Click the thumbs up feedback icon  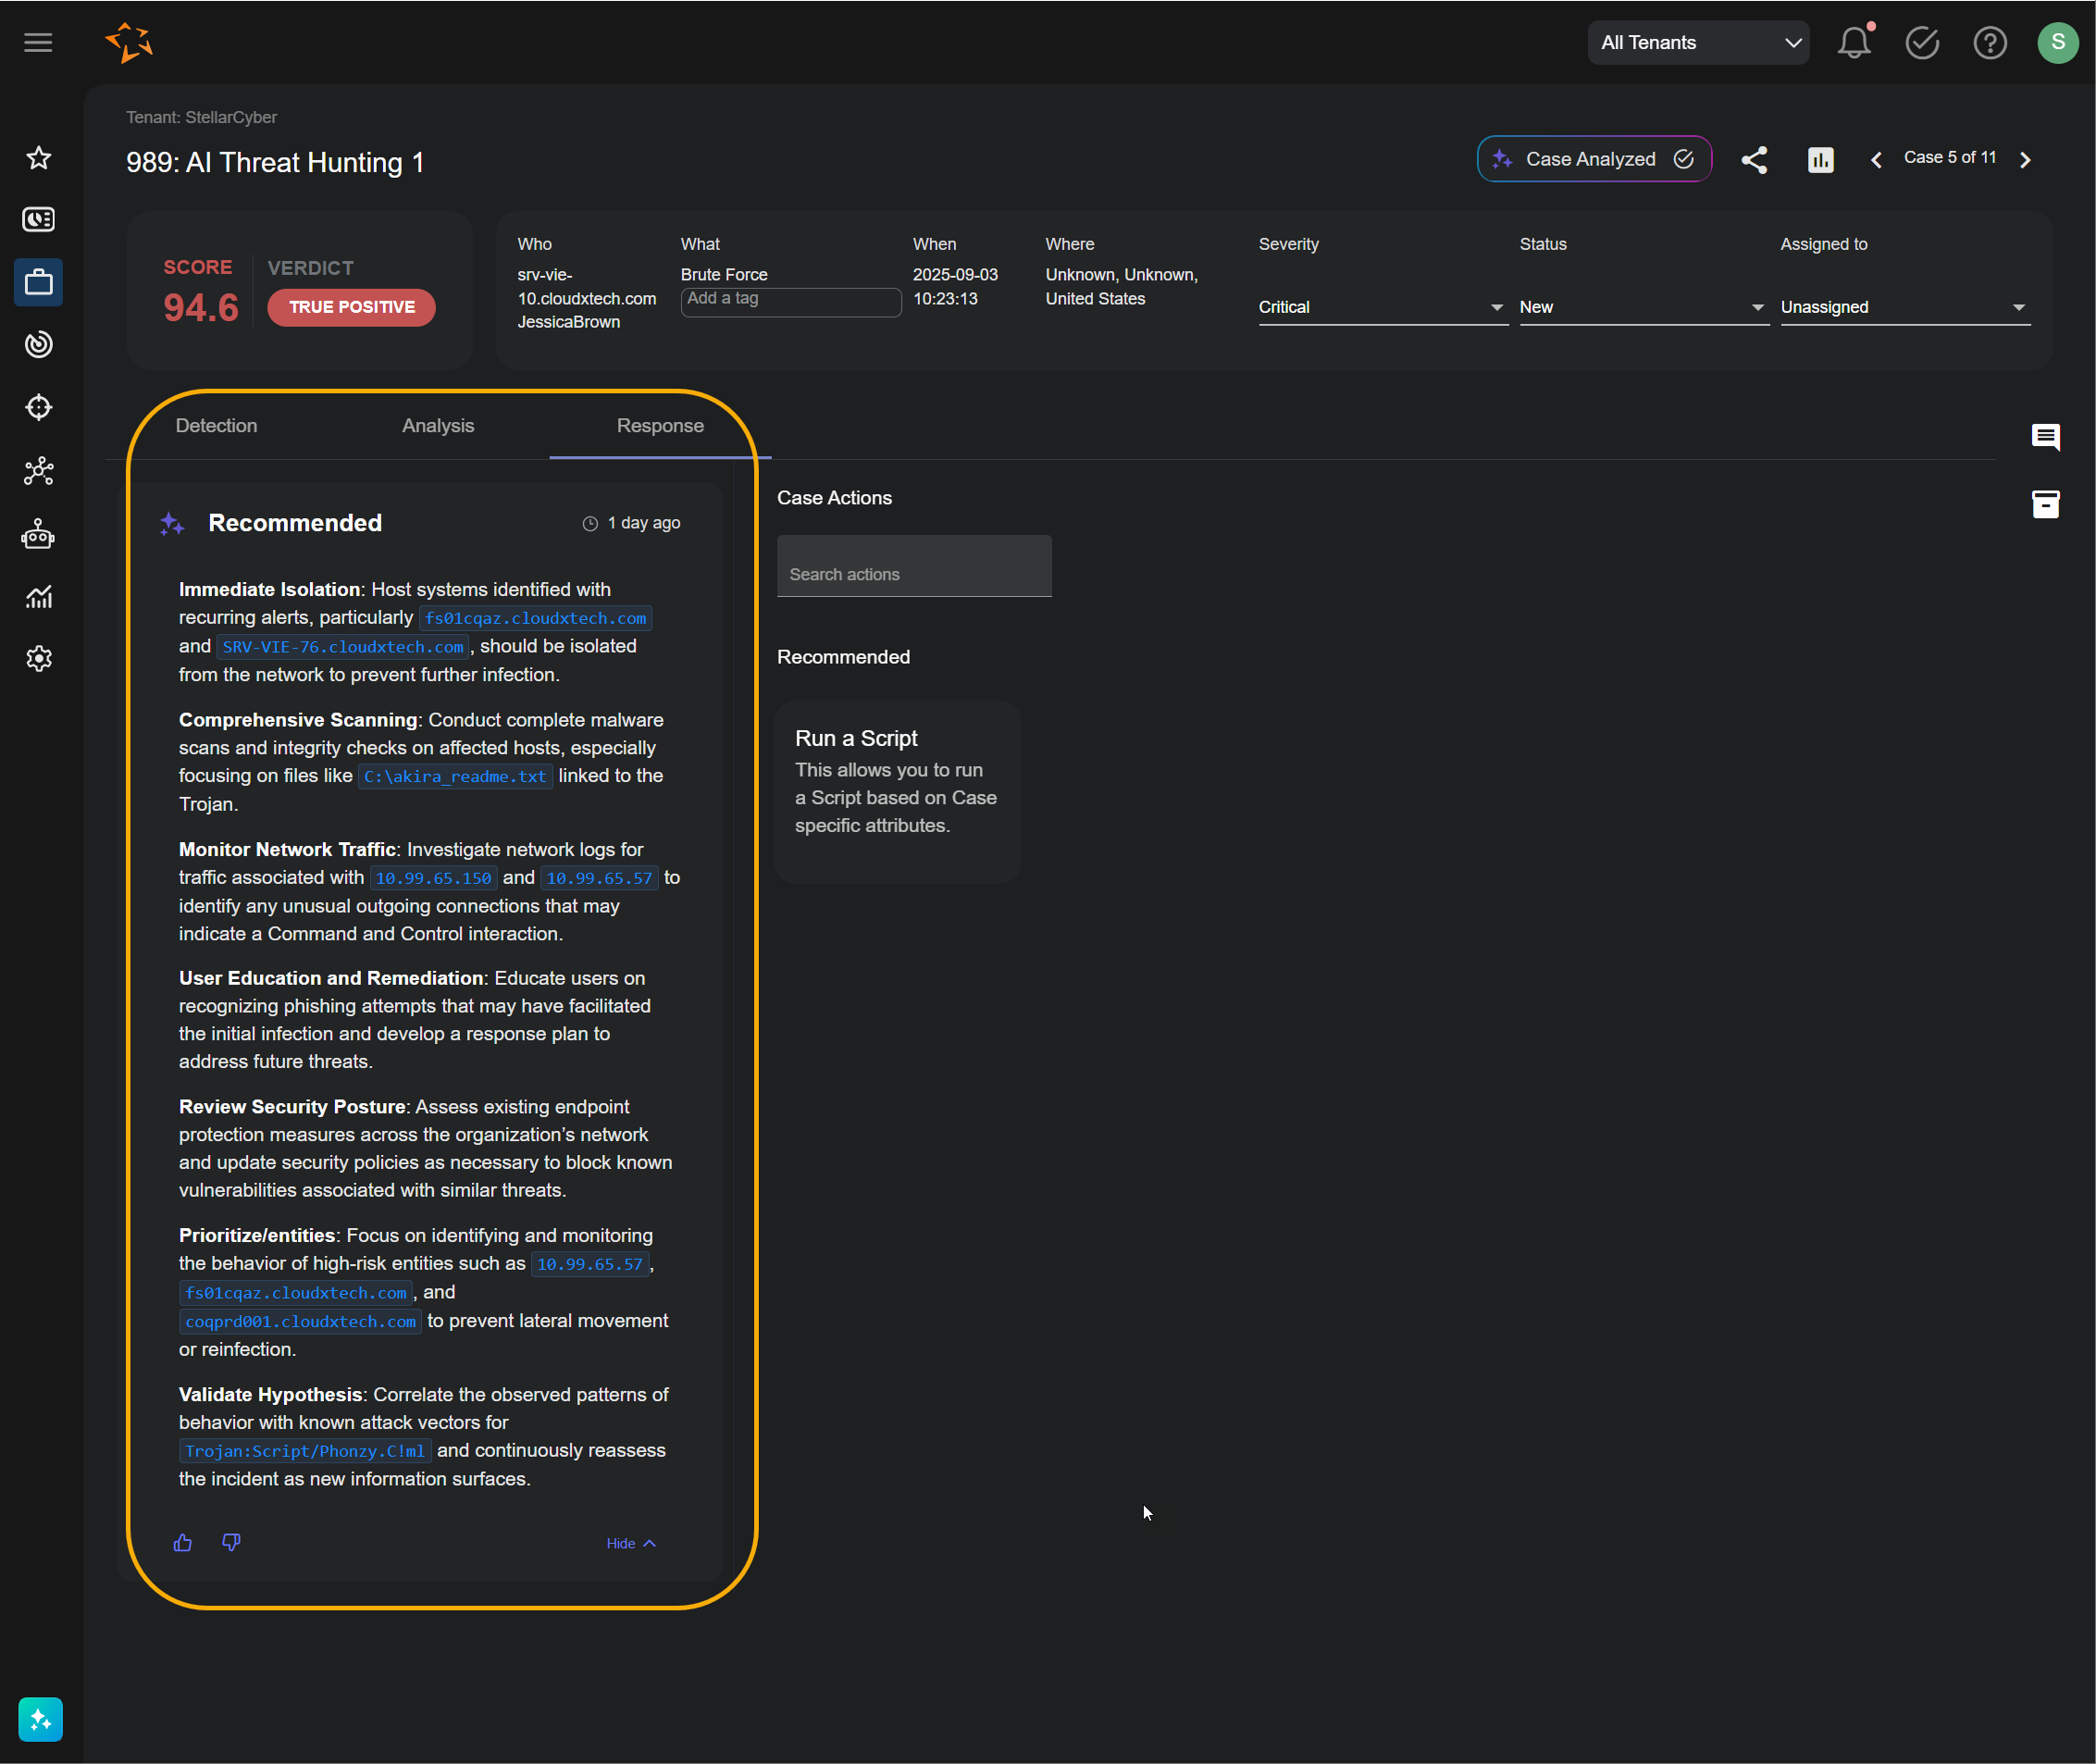(182, 1542)
